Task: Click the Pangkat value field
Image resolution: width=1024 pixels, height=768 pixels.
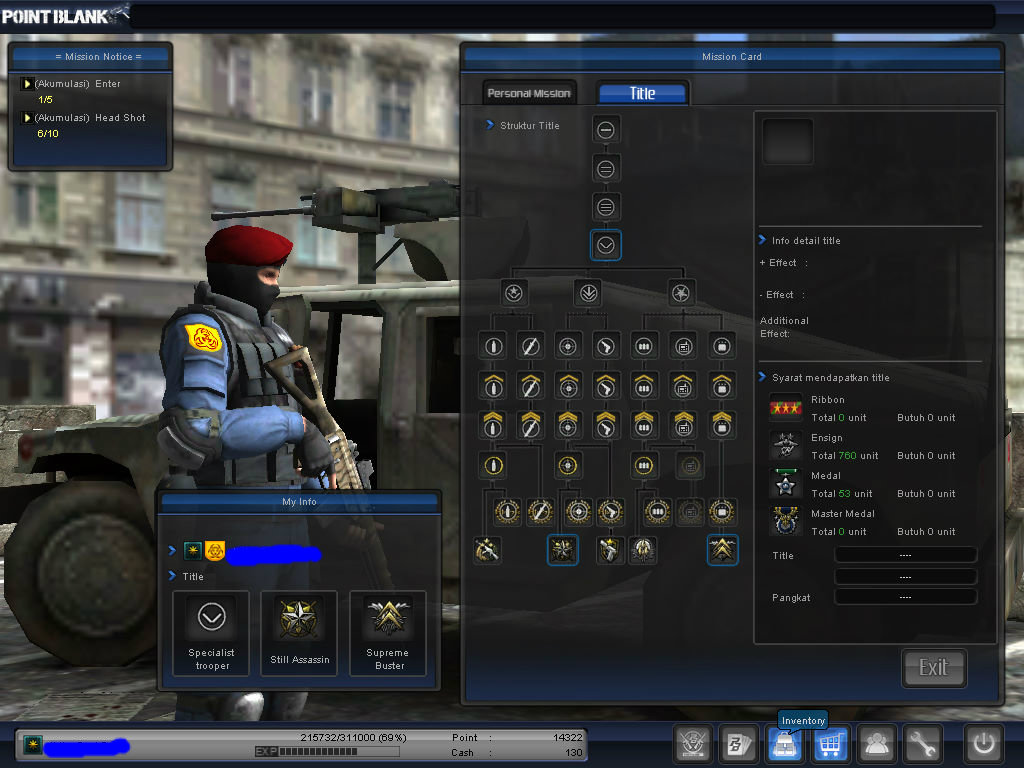Action: click(906, 597)
